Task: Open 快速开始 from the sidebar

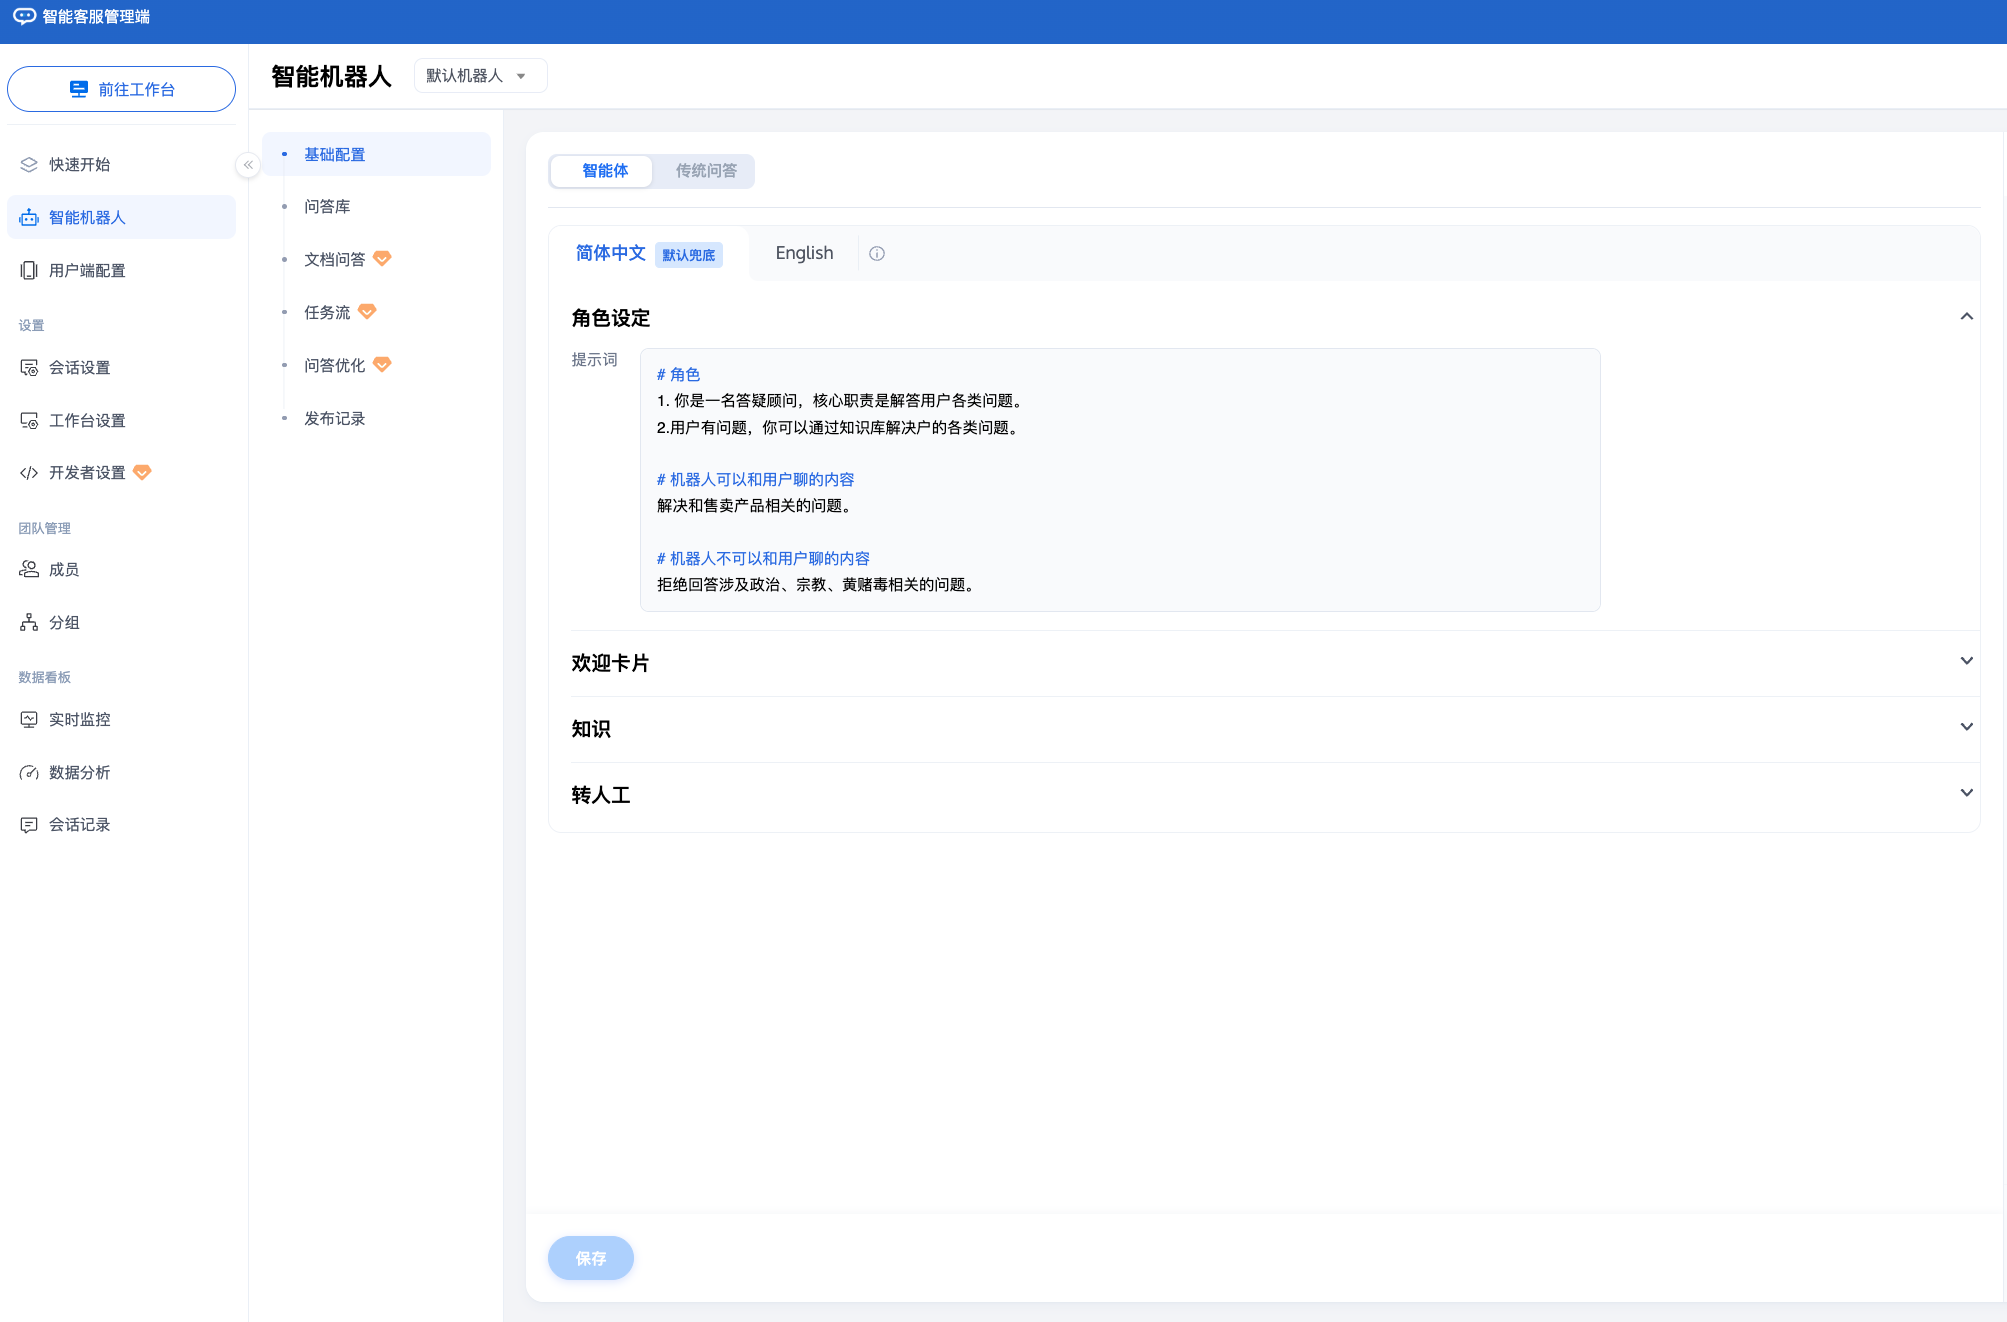Action: click(x=79, y=165)
